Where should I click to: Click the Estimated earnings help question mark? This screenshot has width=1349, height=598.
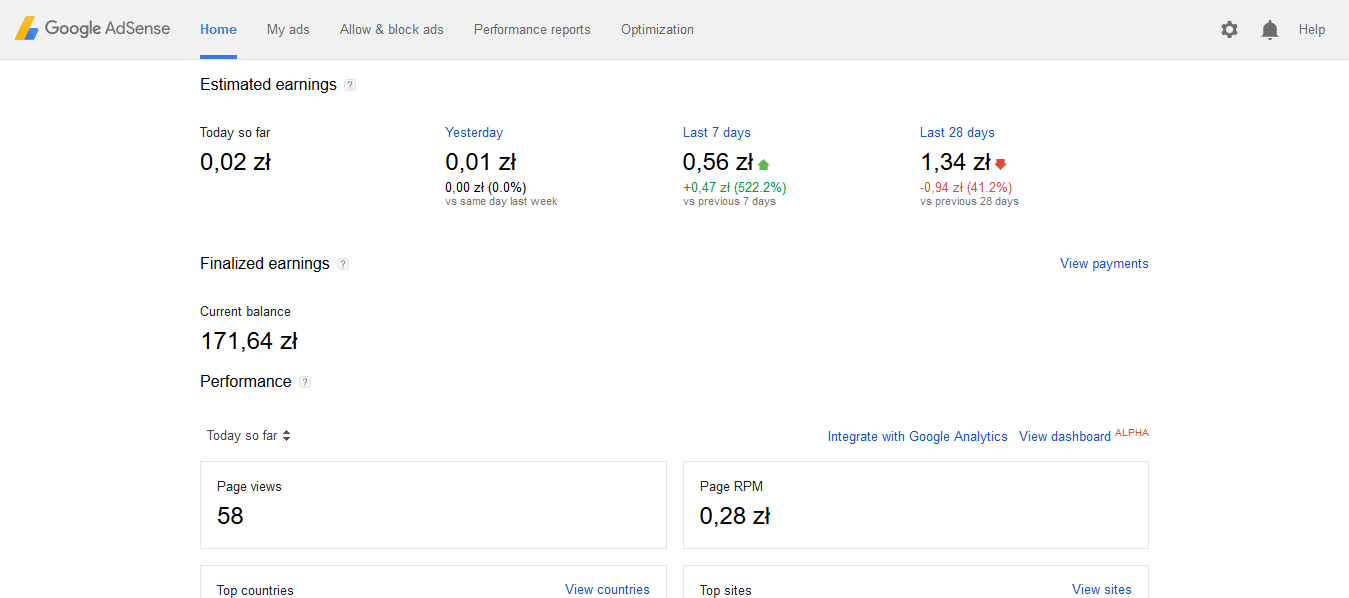click(x=350, y=85)
